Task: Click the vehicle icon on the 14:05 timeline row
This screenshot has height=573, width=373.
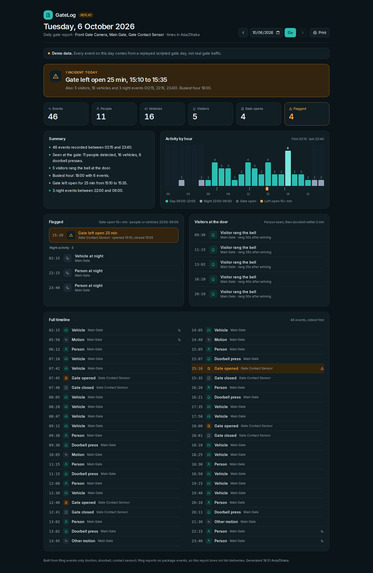Action: tap(209, 330)
